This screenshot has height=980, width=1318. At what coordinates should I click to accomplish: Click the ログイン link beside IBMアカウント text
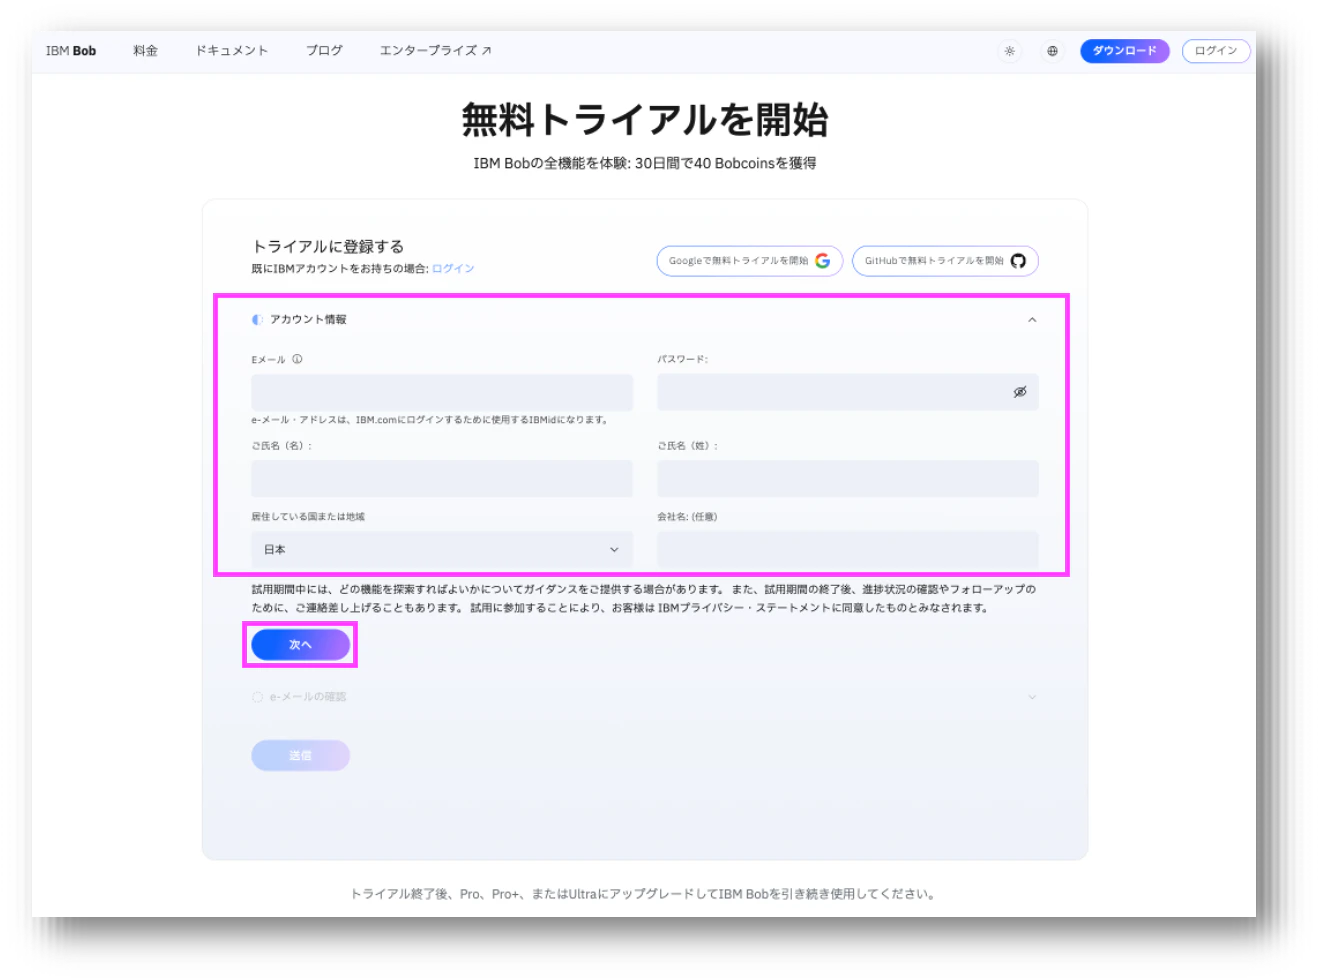[x=453, y=269]
